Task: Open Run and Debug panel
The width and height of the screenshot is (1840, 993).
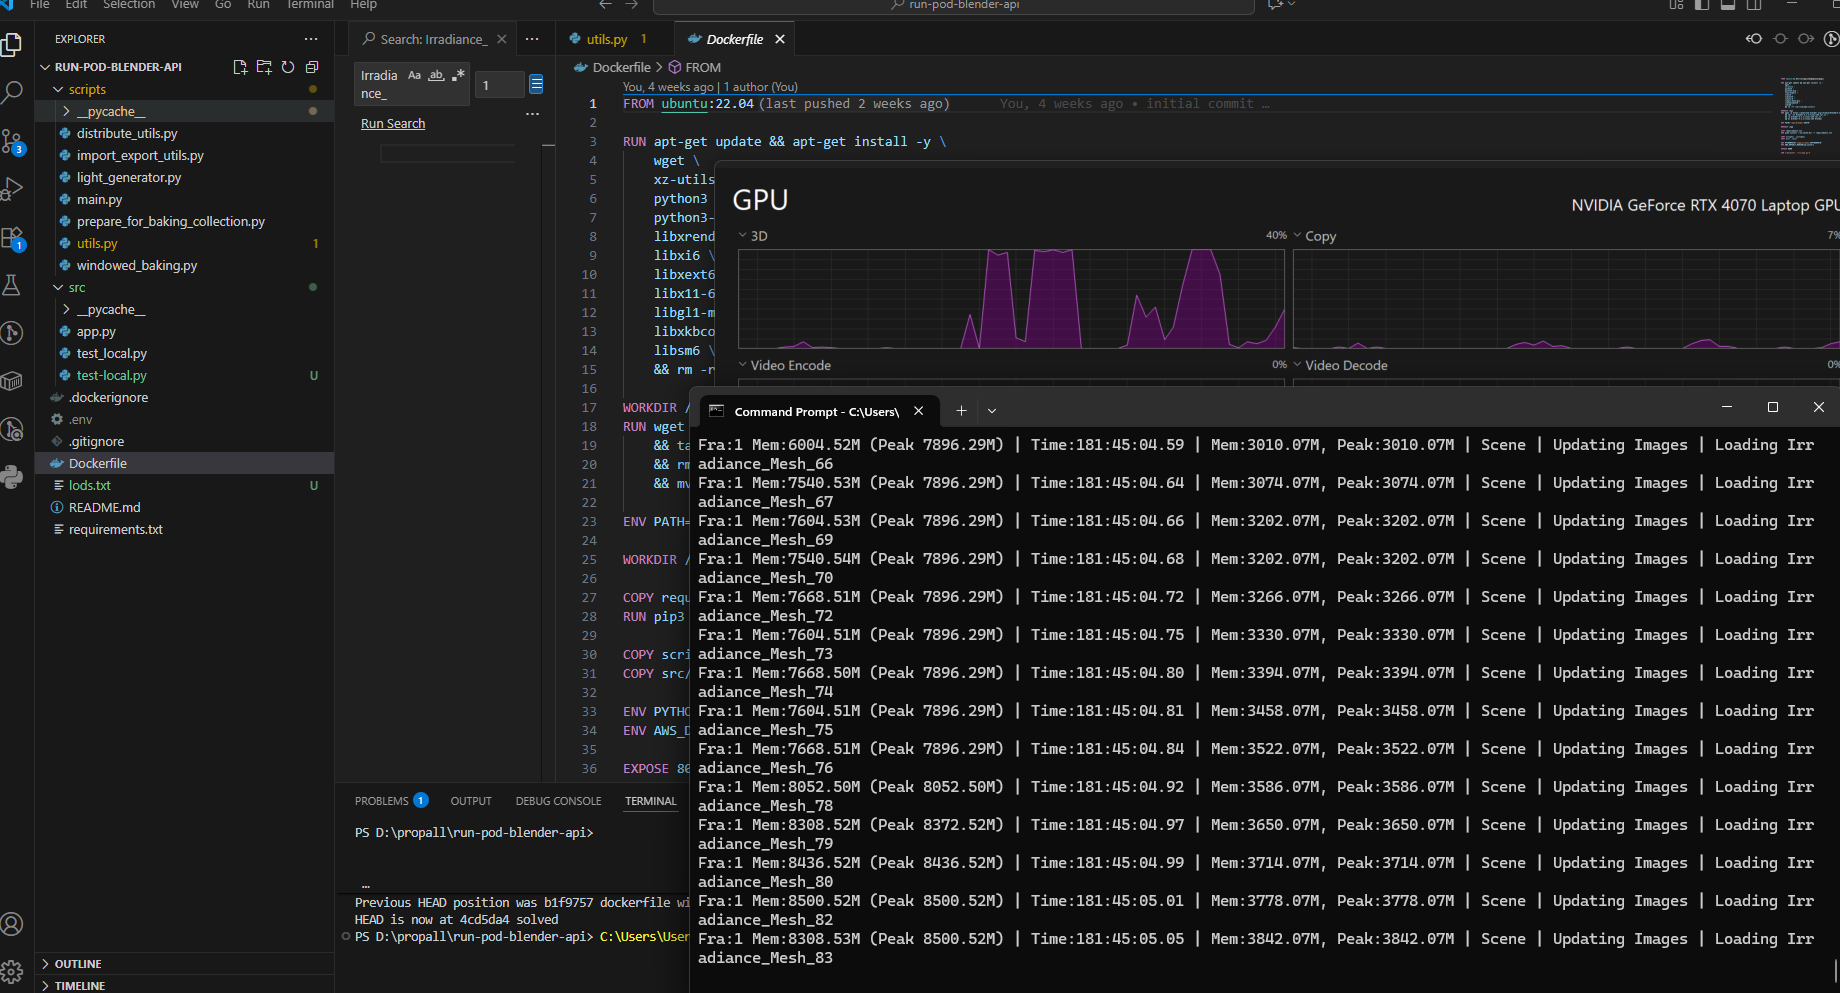Action: pos(12,189)
